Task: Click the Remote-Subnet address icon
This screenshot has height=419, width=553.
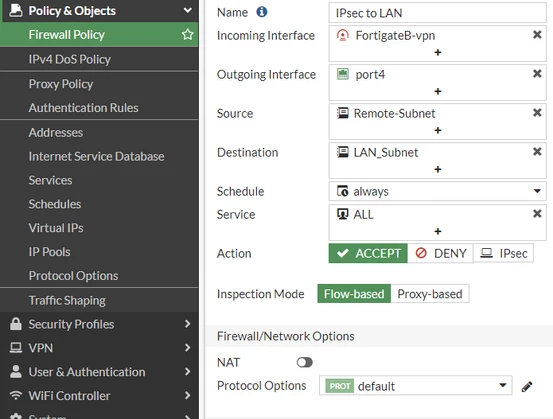Action: [342, 113]
